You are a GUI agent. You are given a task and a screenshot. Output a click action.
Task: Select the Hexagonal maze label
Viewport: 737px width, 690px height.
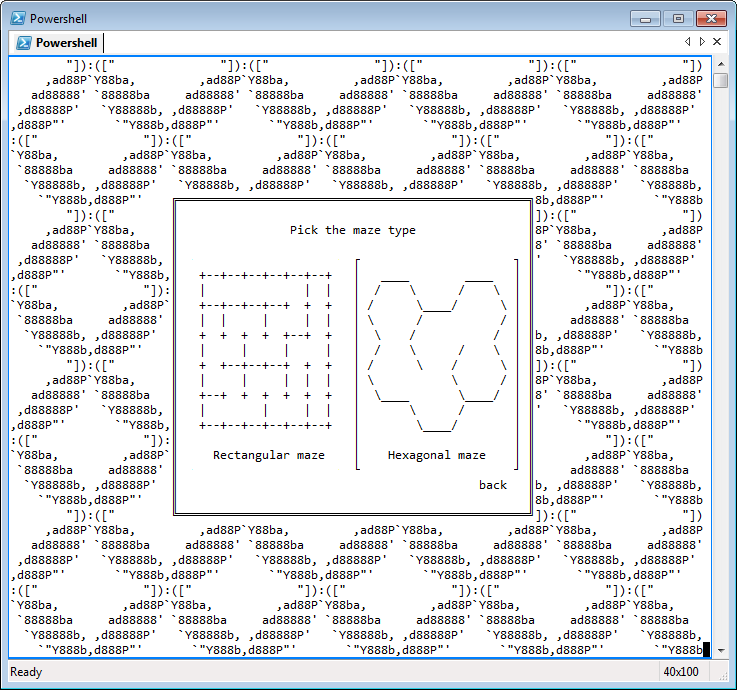436,455
